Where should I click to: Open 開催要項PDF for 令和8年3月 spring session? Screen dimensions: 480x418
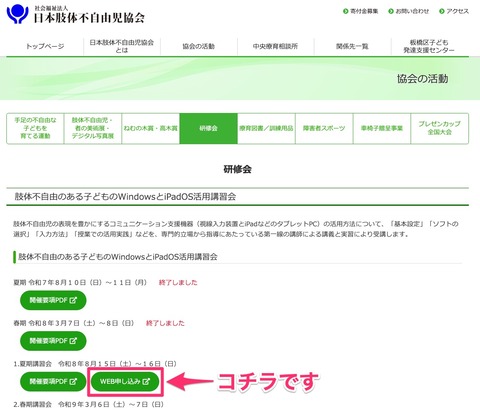pos(53,341)
